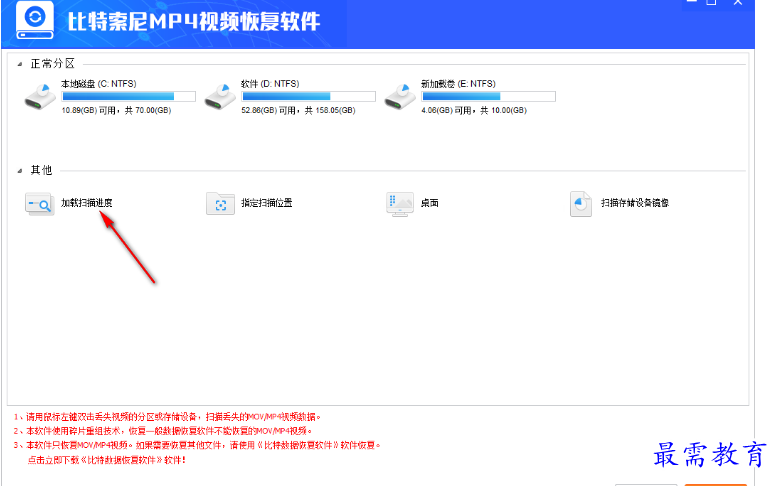Click the 桌面 label
Screen dimensions: 775x486
[430, 203]
